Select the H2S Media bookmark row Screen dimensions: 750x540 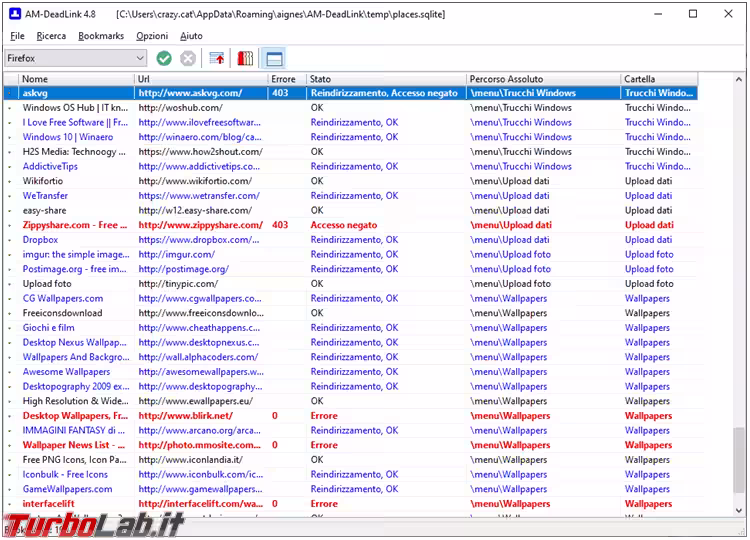[x=351, y=152]
